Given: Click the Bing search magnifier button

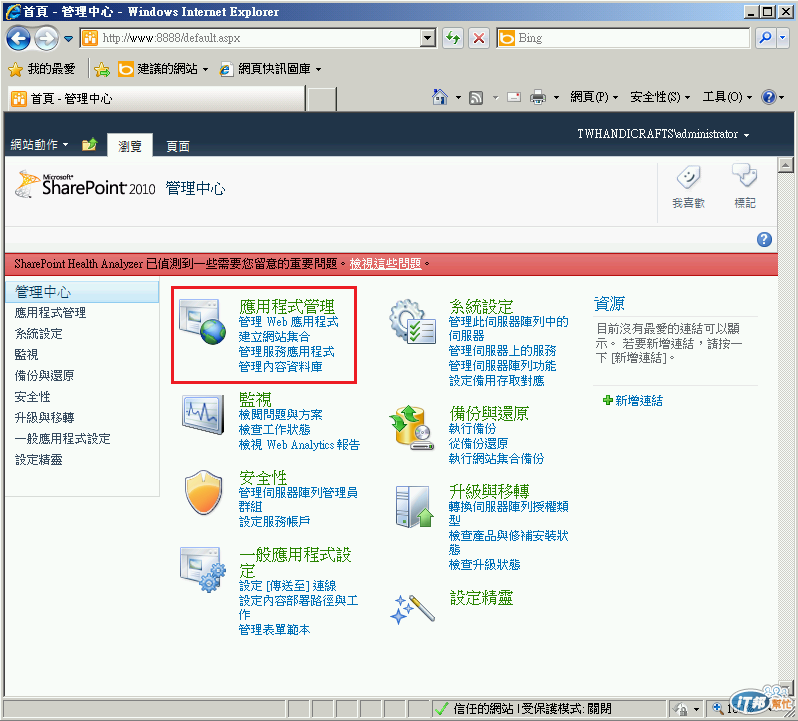Looking at the screenshot, I should pos(765,38).
